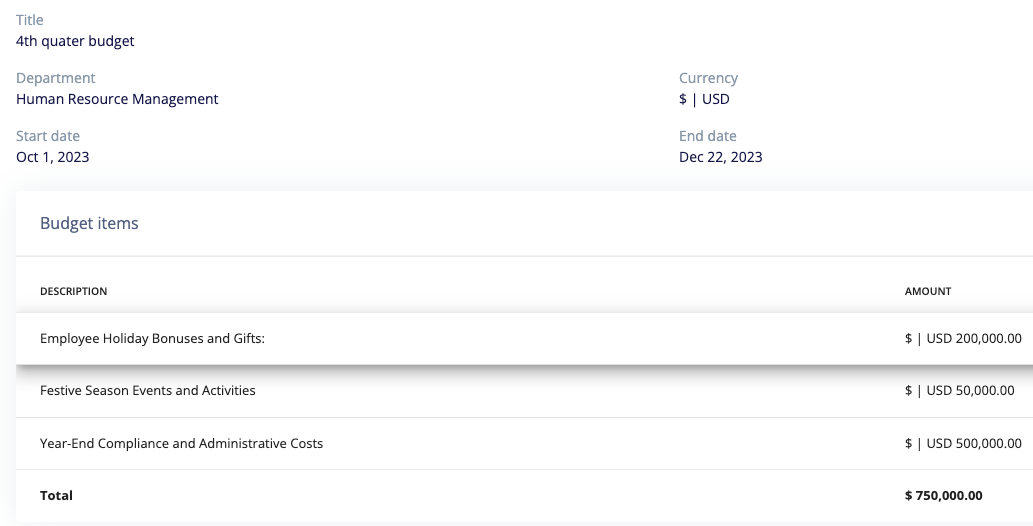Screen dimensions: 1033x526
Task: Click the $ 750,000.00 total amount
Action: pos(944,496)
